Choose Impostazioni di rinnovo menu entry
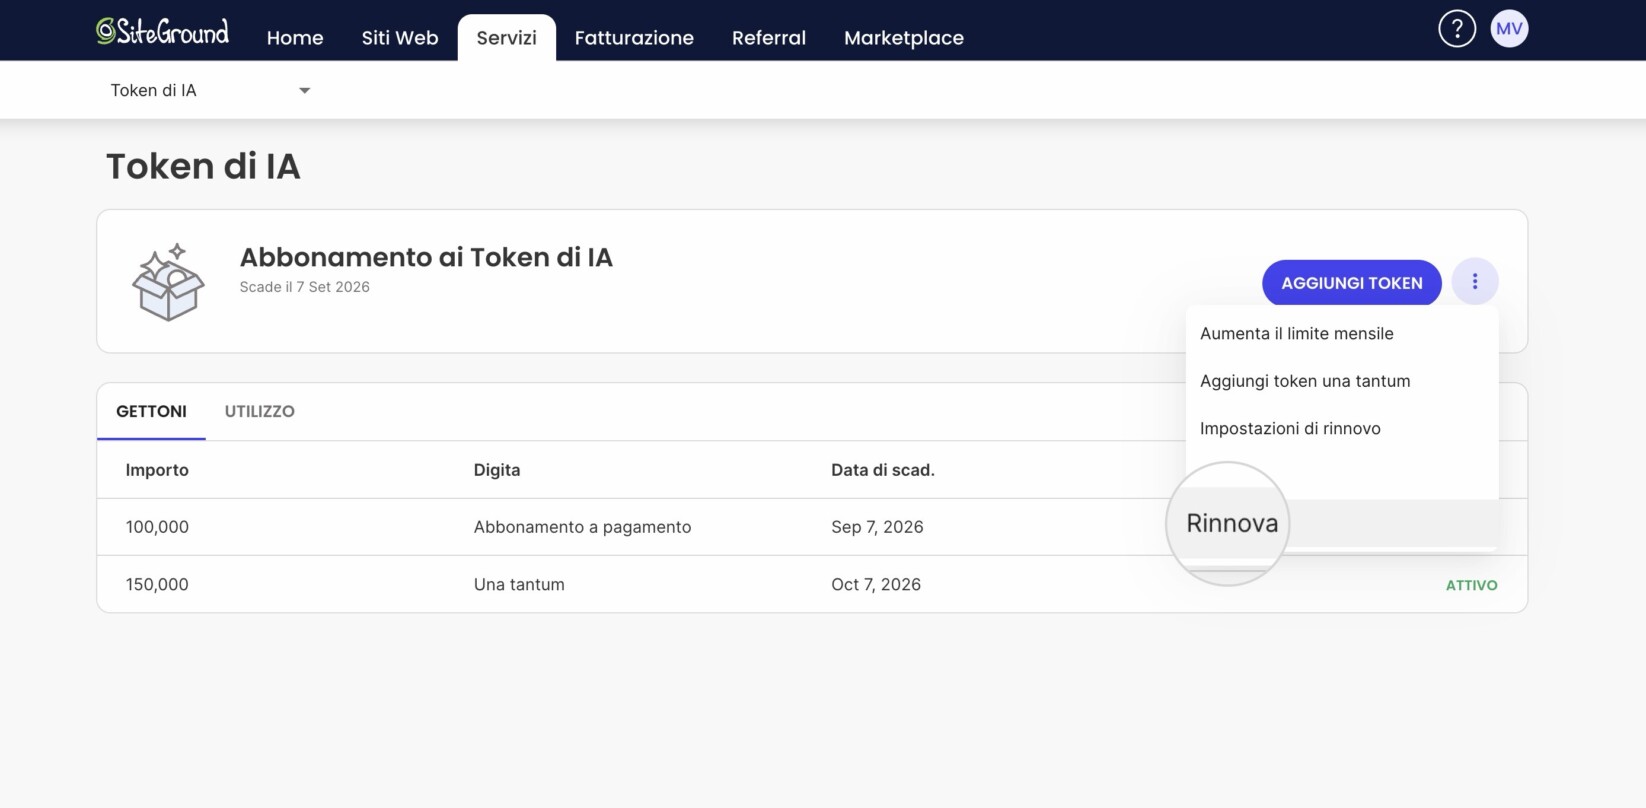The image size is (1646, 808). pos(1341,428)
